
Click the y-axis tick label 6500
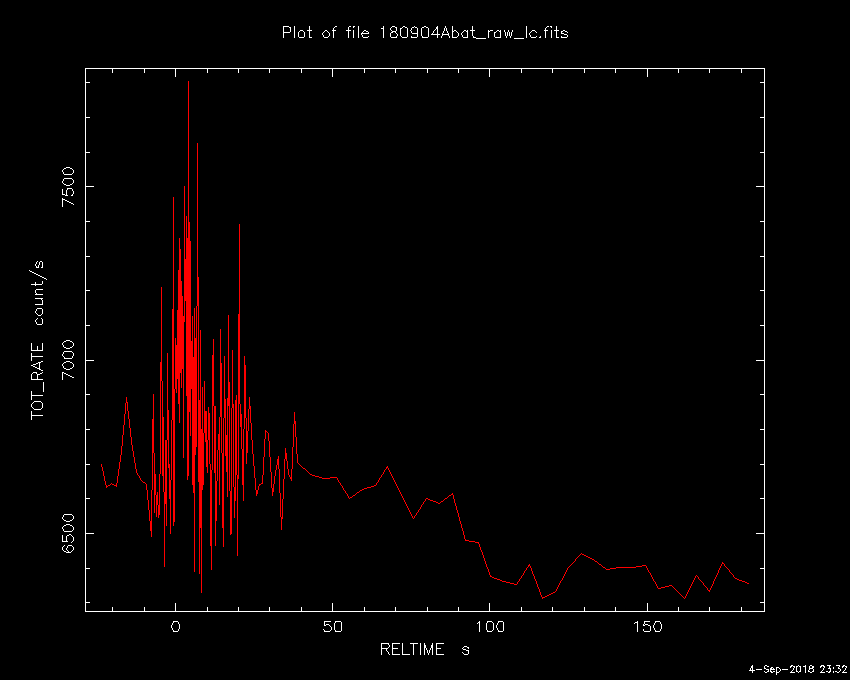[69, 534]
